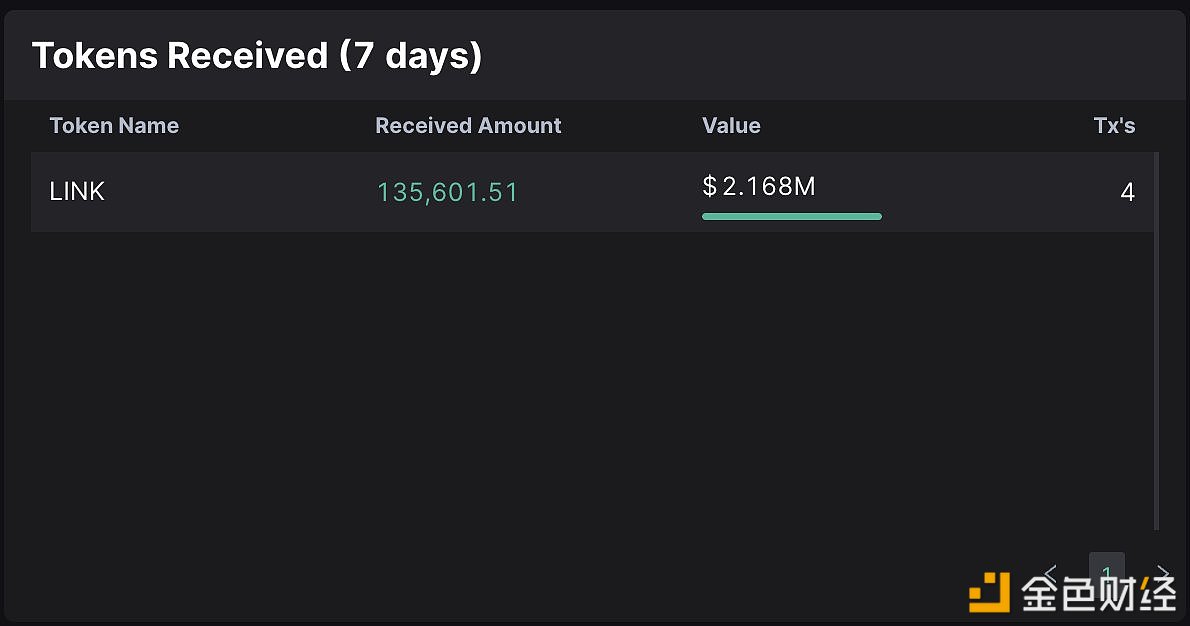Image resolution: width=1190 pixels, height=626 pixels.
Task: Click the dollar sign in Value cell
Action: (709, 186)
